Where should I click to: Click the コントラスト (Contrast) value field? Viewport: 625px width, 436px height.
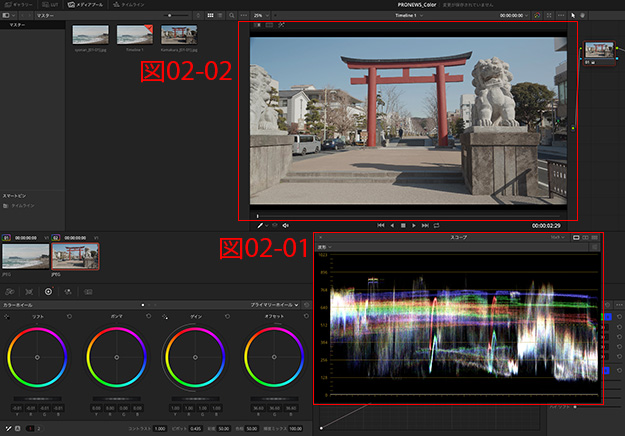tap(160, 429)
